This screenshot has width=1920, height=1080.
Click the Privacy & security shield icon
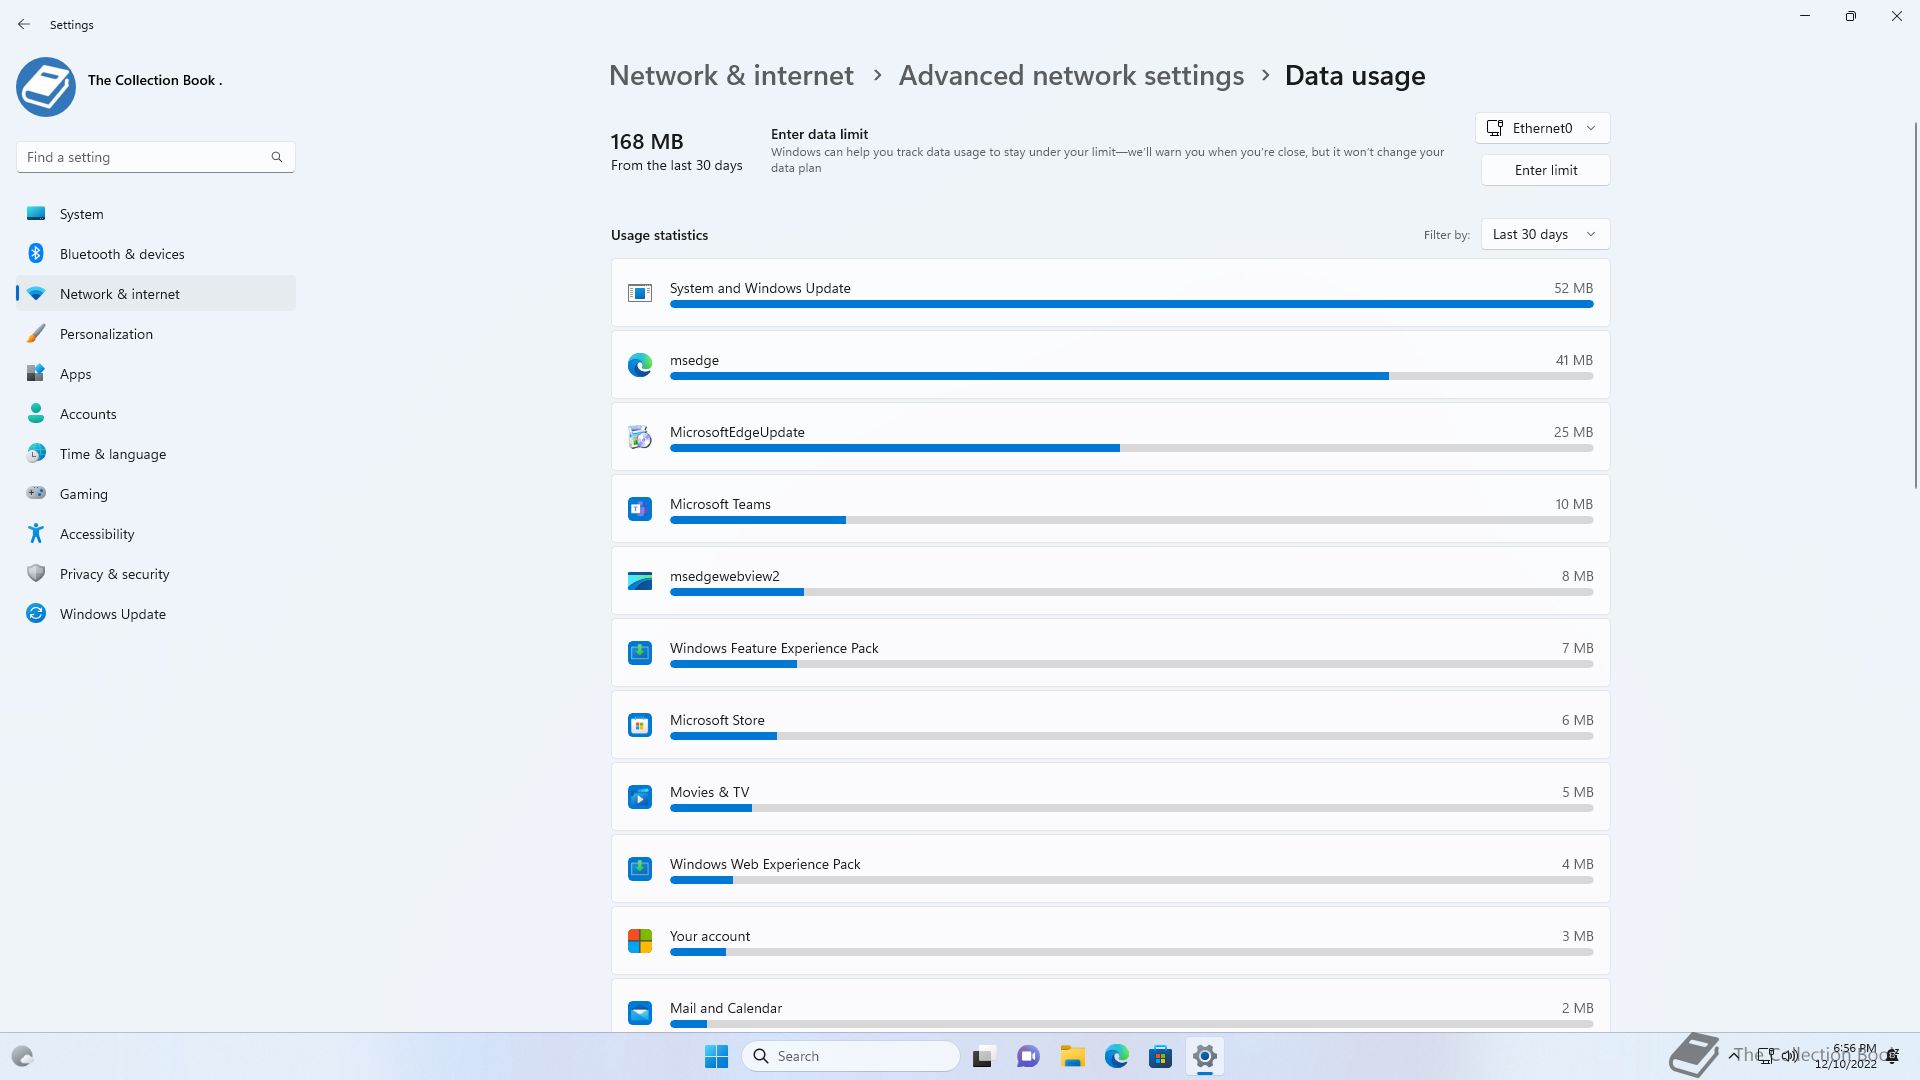pos(36,573)
